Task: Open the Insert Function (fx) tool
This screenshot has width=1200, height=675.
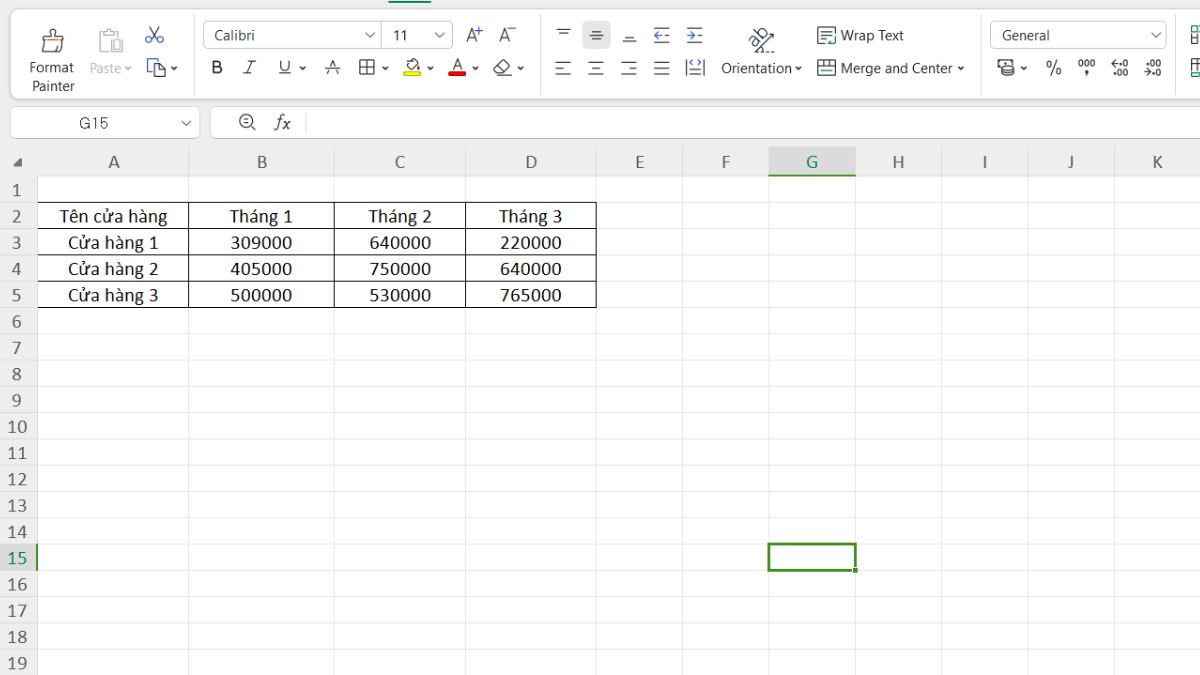Action: pos(283,122)
